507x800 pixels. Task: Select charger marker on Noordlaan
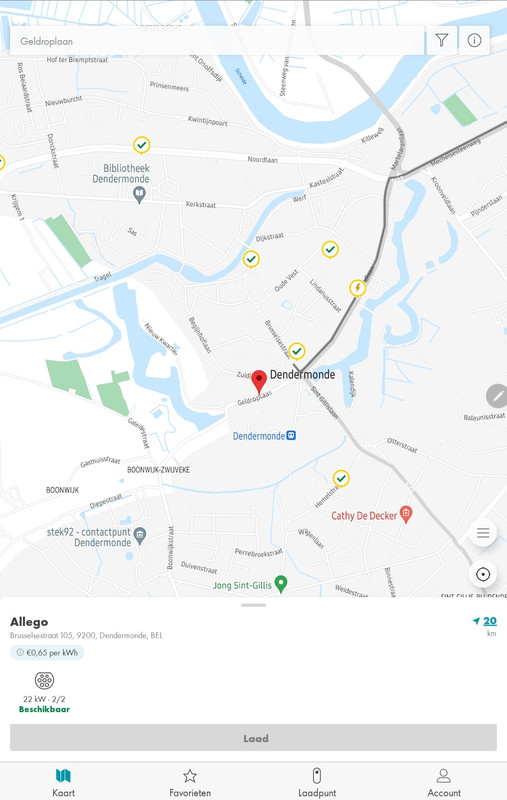click(x=142, y=145)
